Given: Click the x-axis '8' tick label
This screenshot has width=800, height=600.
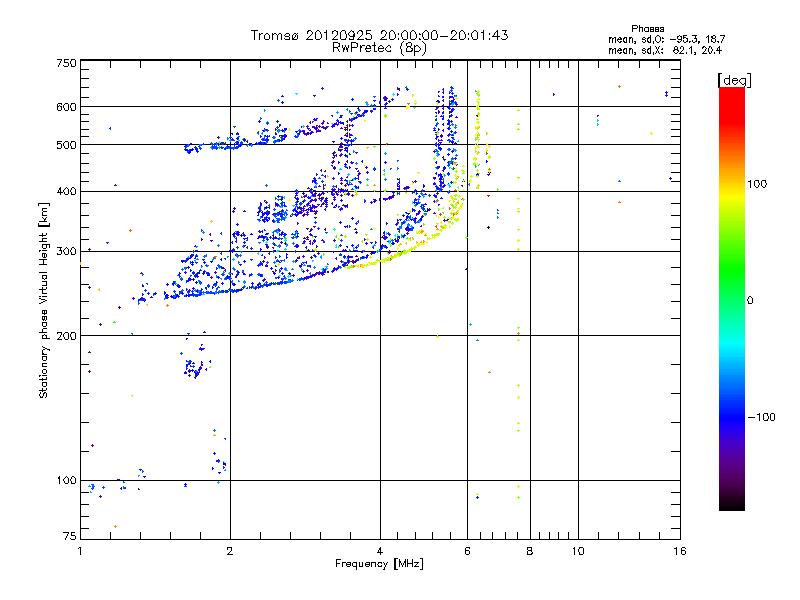Looking at the screenshot, I should (x=530, y=551).
